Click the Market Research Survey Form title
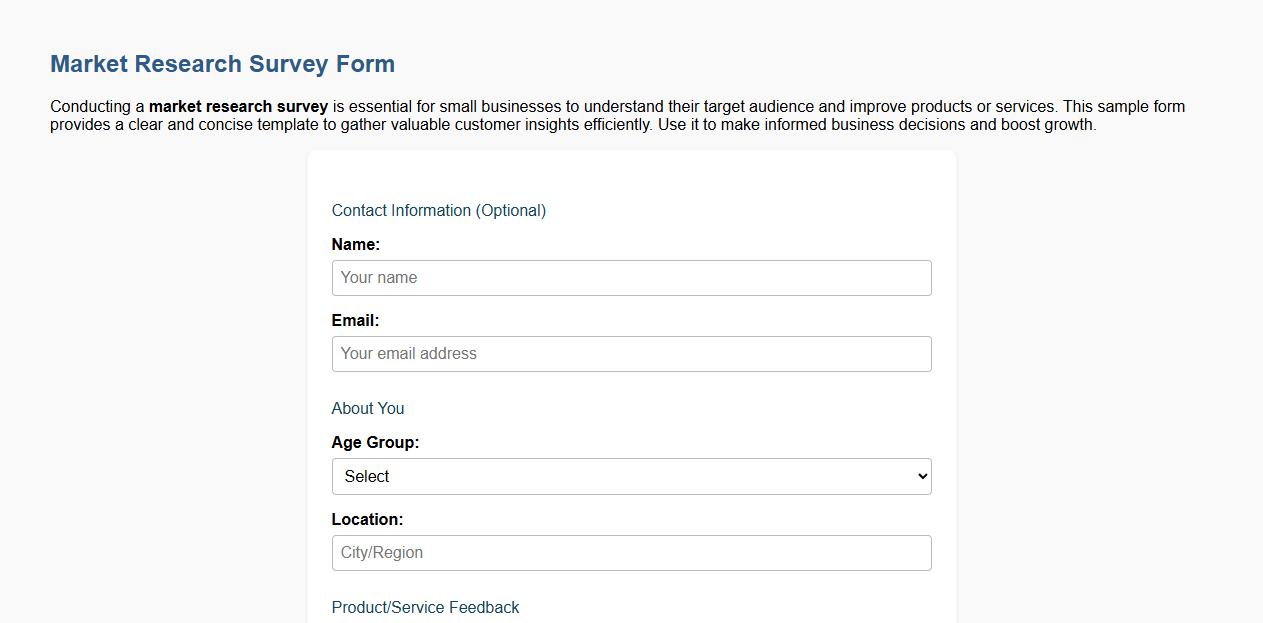 tap(222, 63)
